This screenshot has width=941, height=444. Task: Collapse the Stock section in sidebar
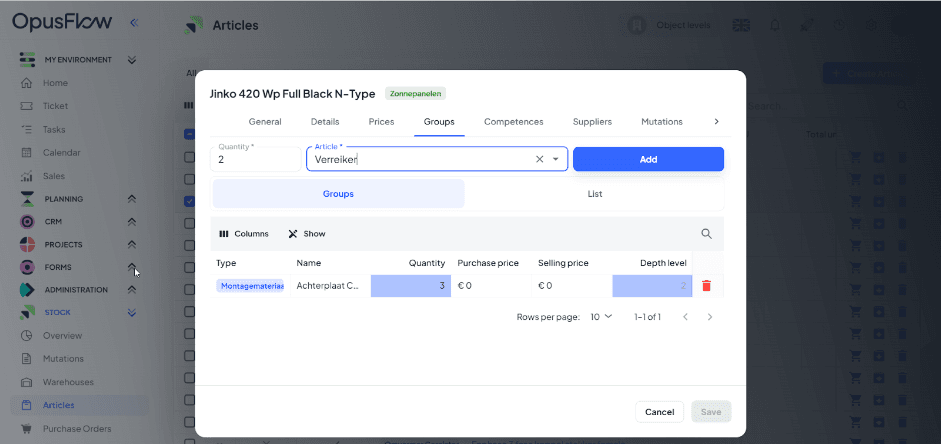coord(131,313)
